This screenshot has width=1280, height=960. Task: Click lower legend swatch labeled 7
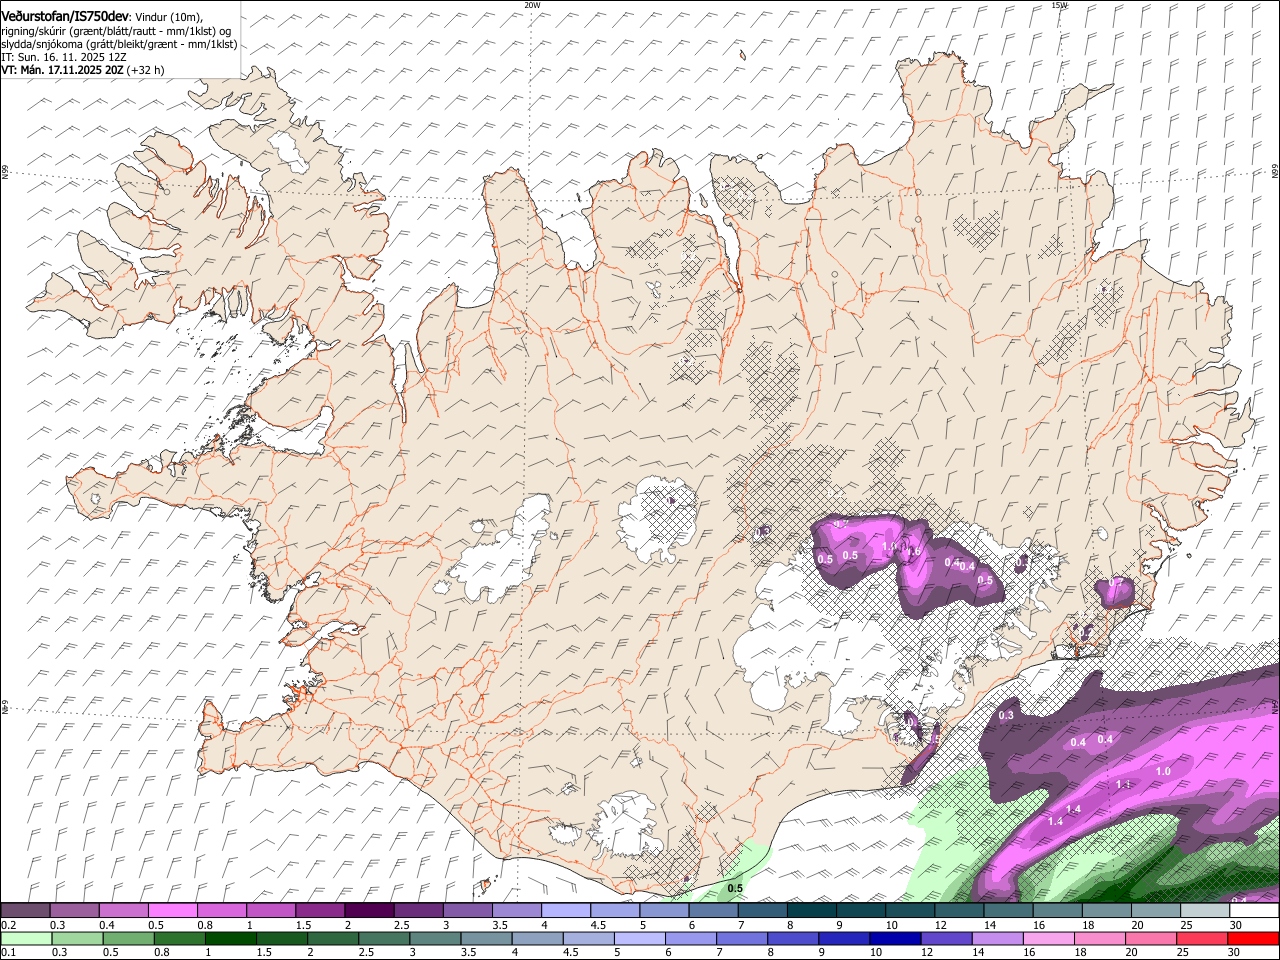(742, 938)
